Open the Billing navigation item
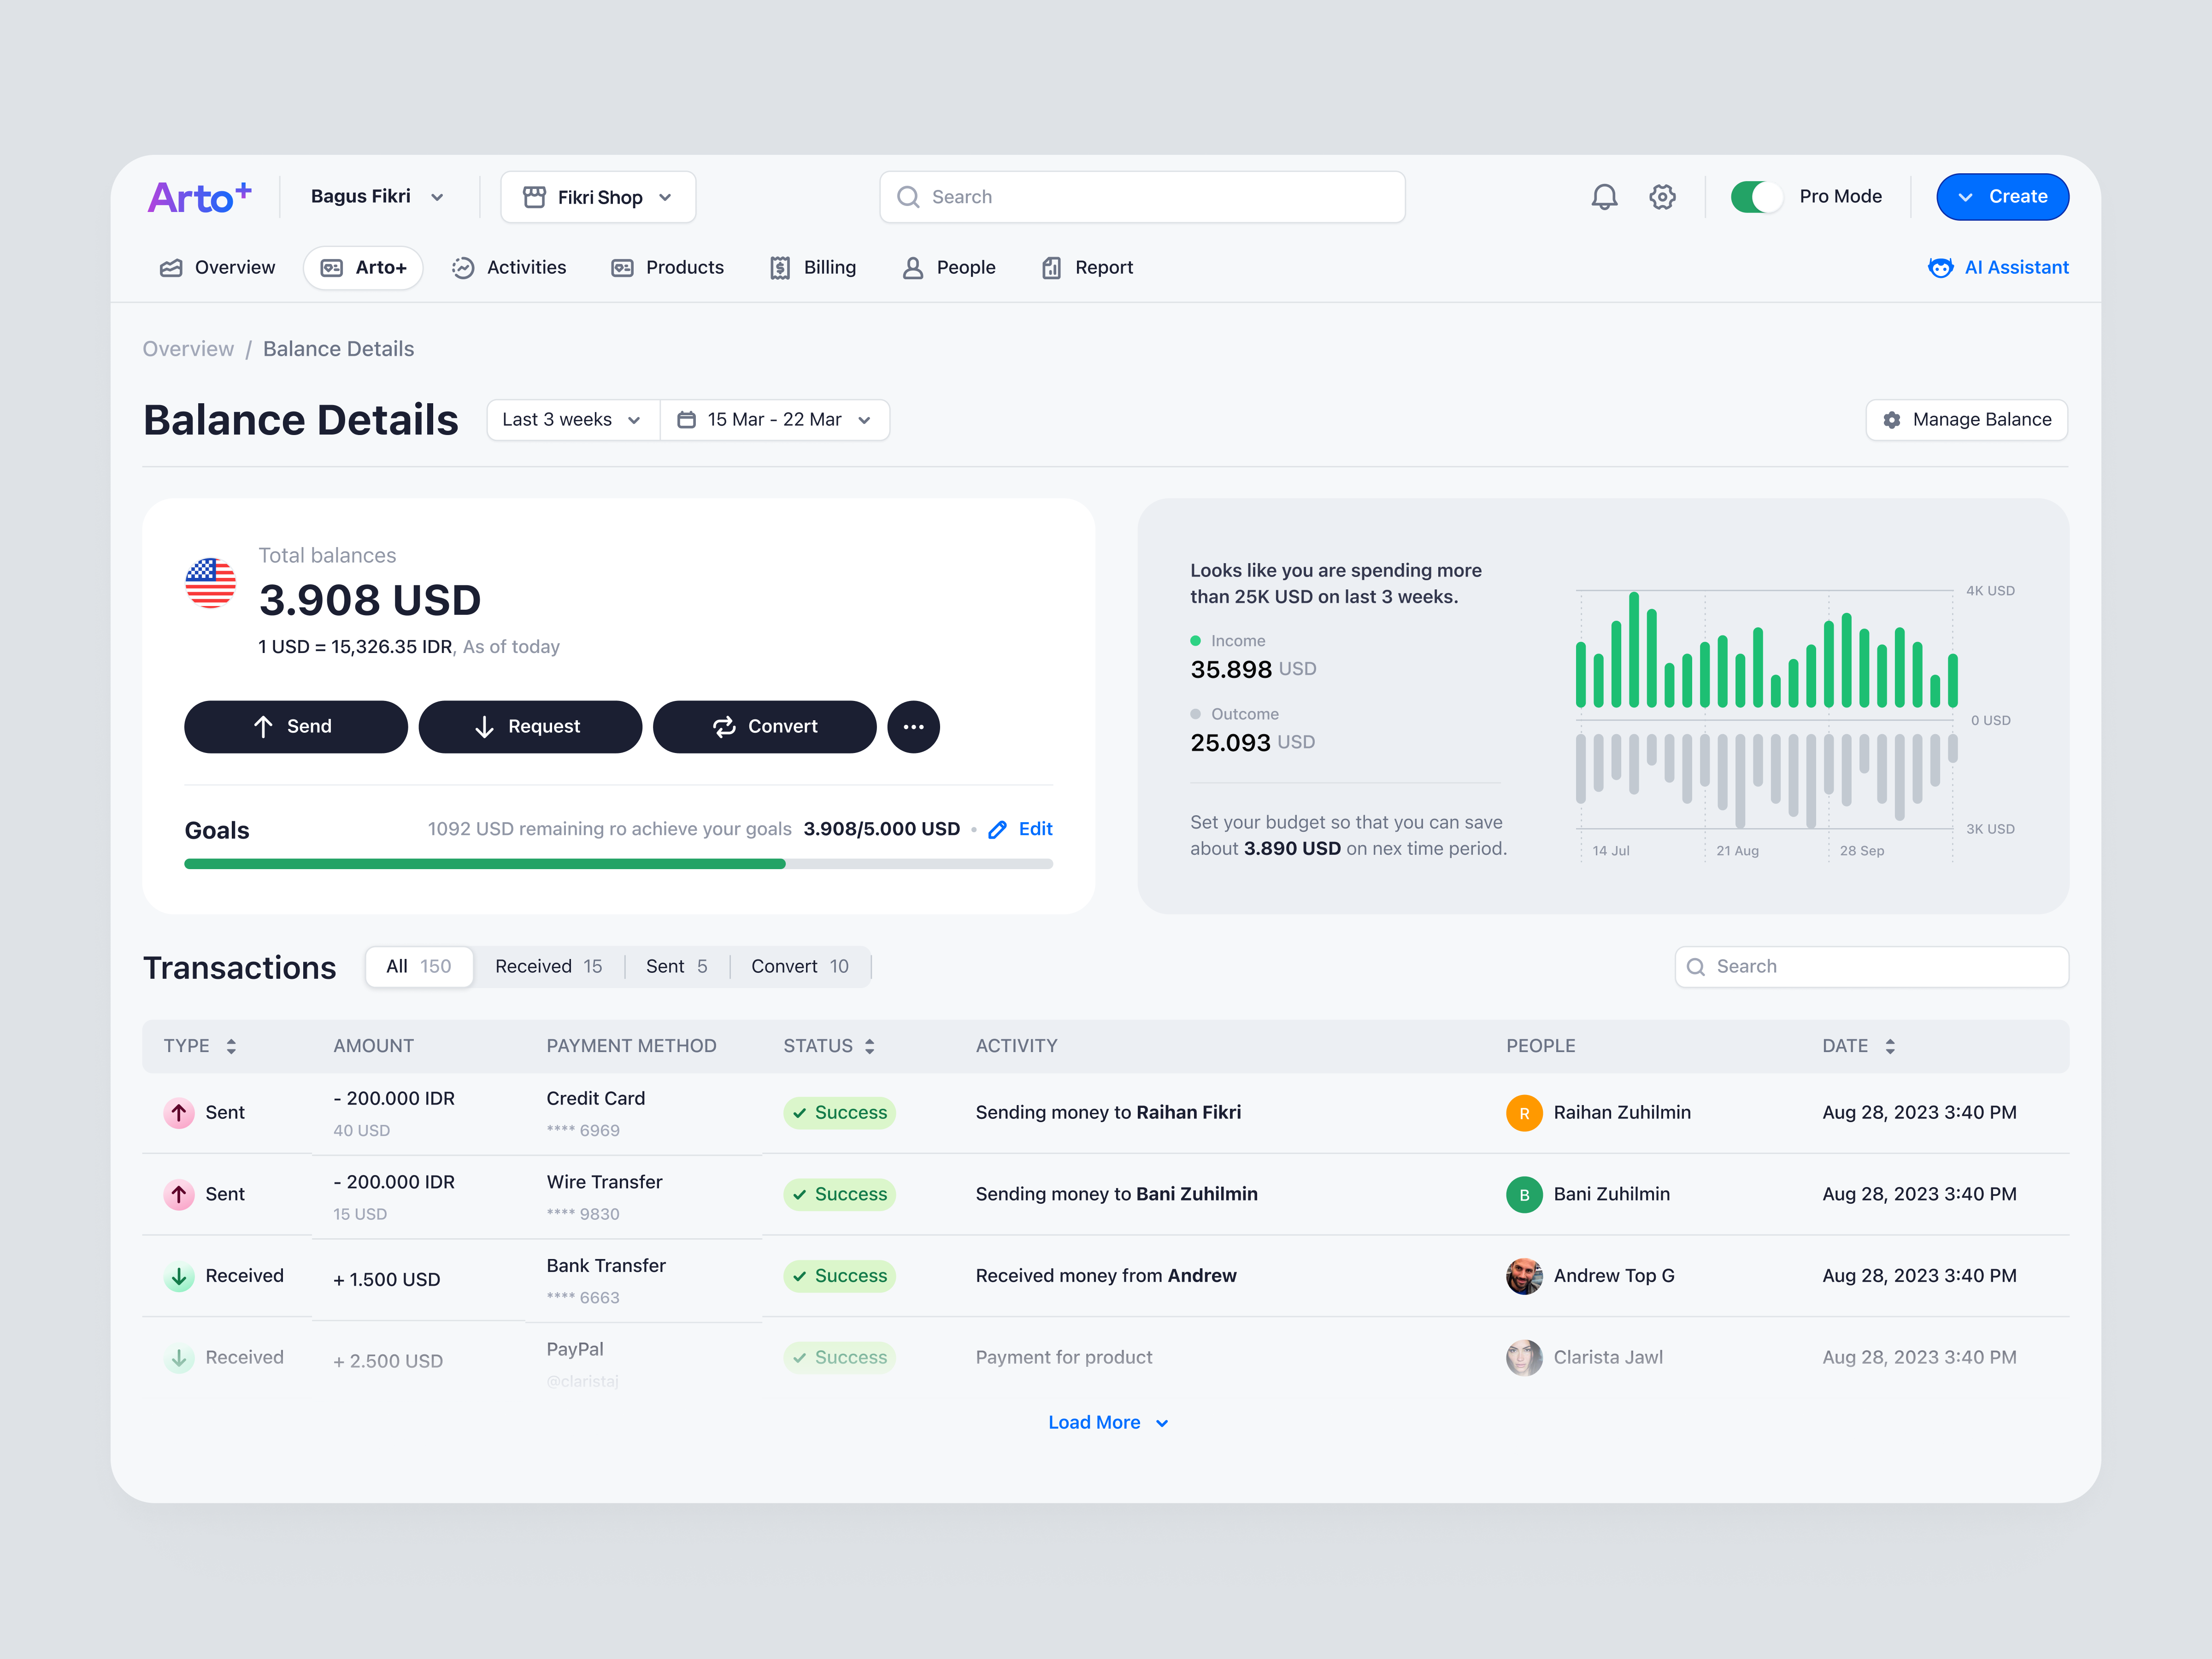Image resolution: width=2212 pixels, height=1659 pixels. click(813, 267)
